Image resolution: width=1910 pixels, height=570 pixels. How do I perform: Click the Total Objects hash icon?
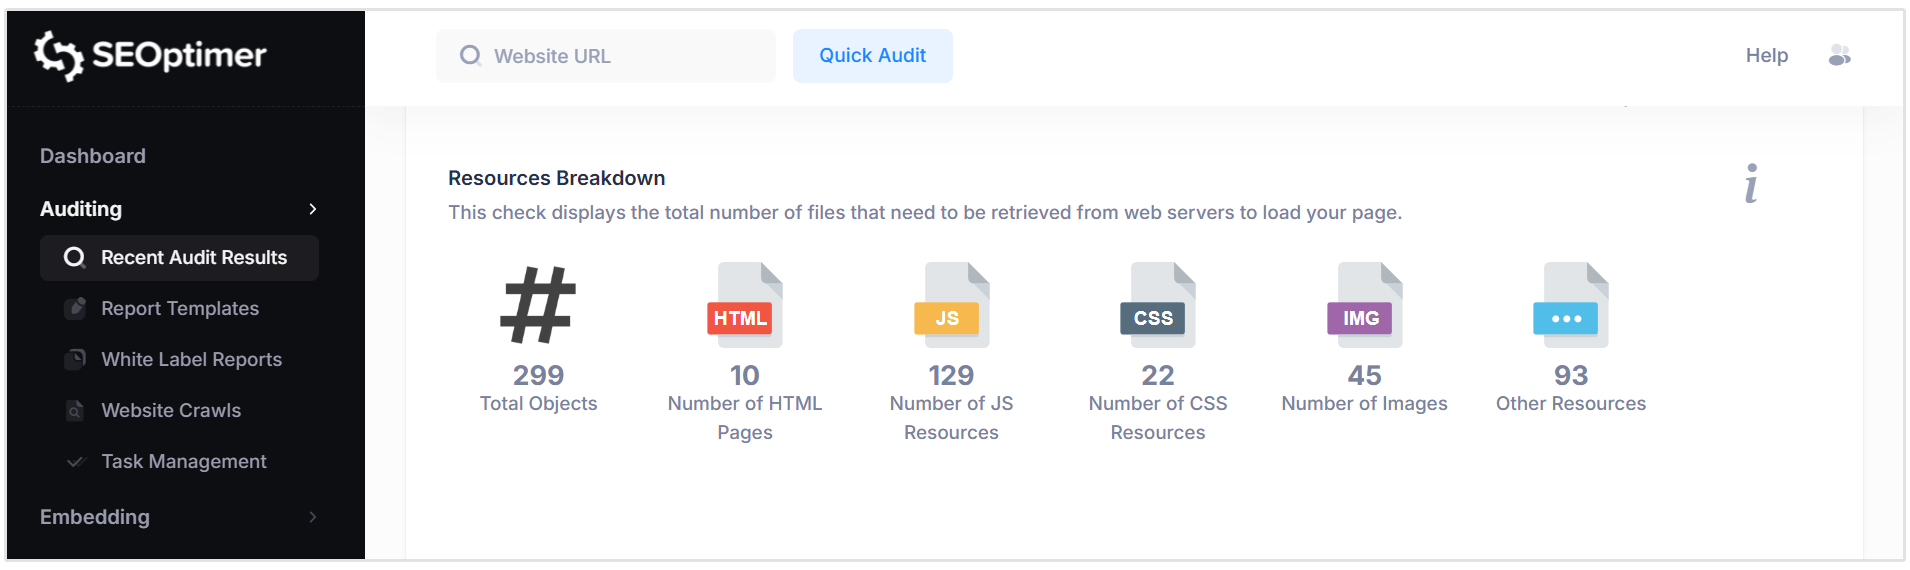pos(538,305)
